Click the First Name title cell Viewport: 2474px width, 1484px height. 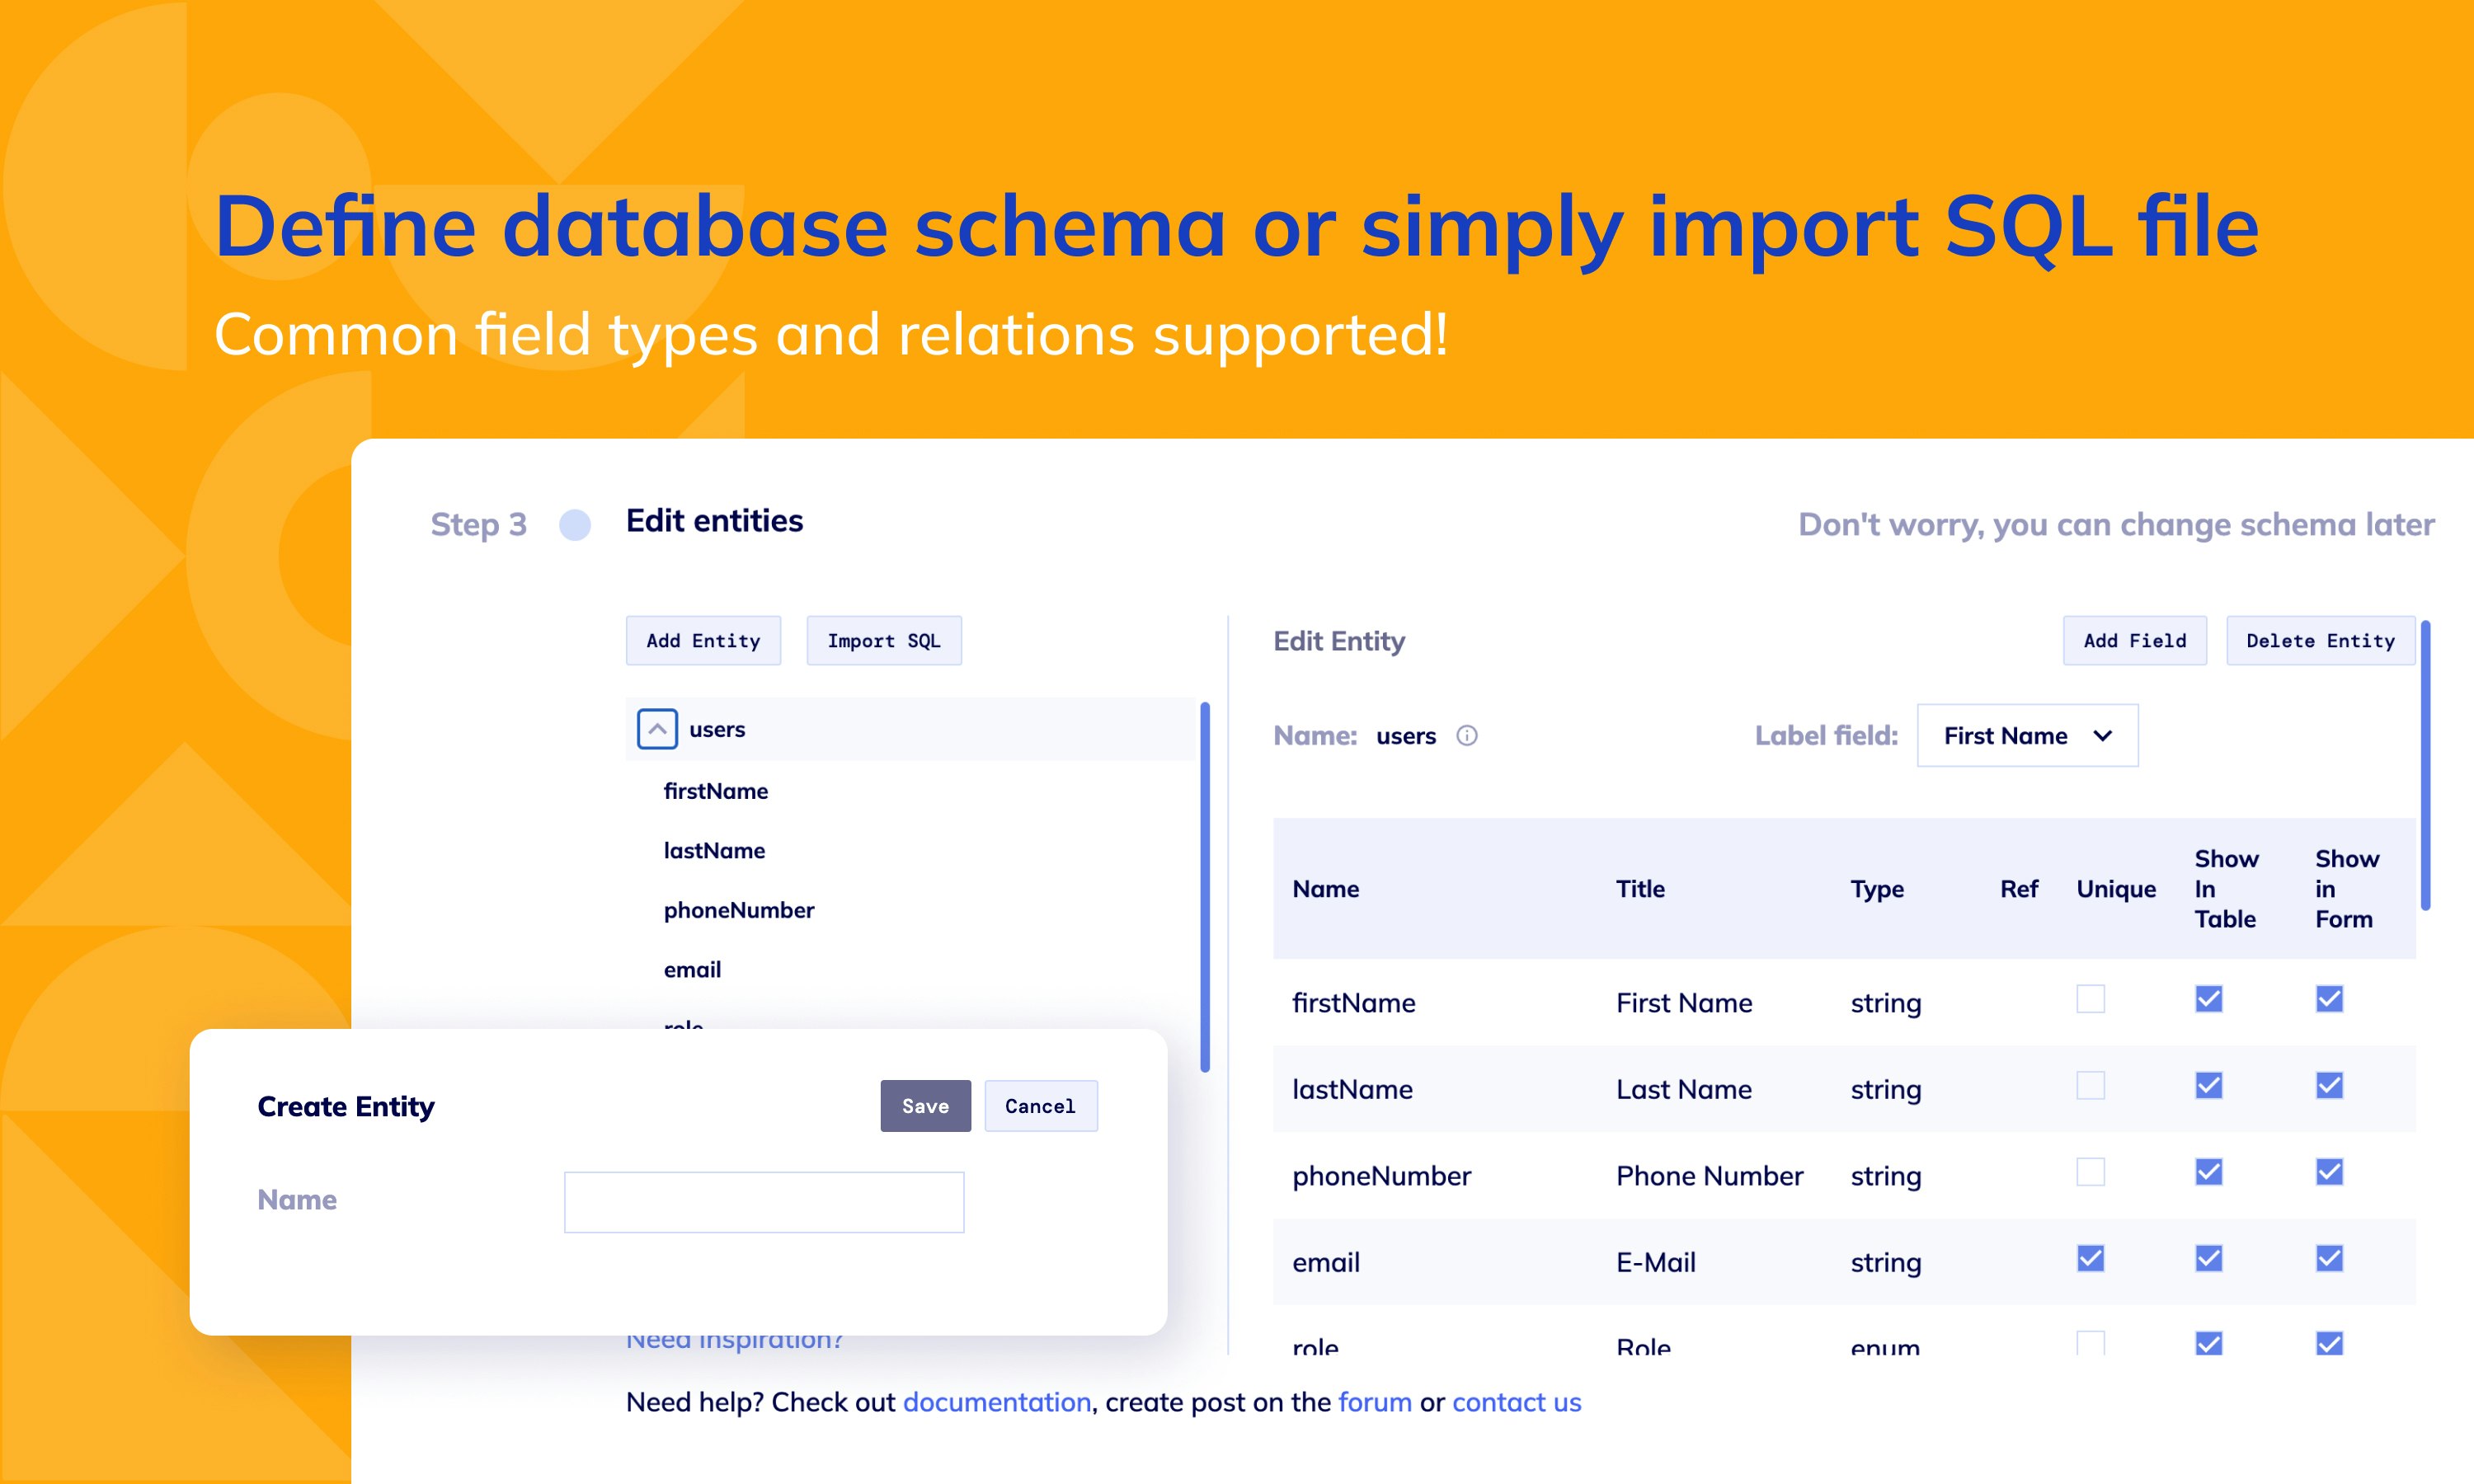[x=1684, y=1003]
